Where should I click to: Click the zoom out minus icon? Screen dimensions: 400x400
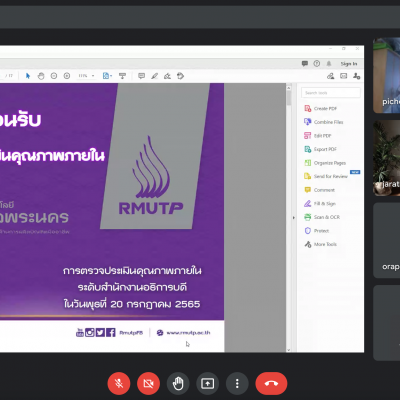pos(54,76)
